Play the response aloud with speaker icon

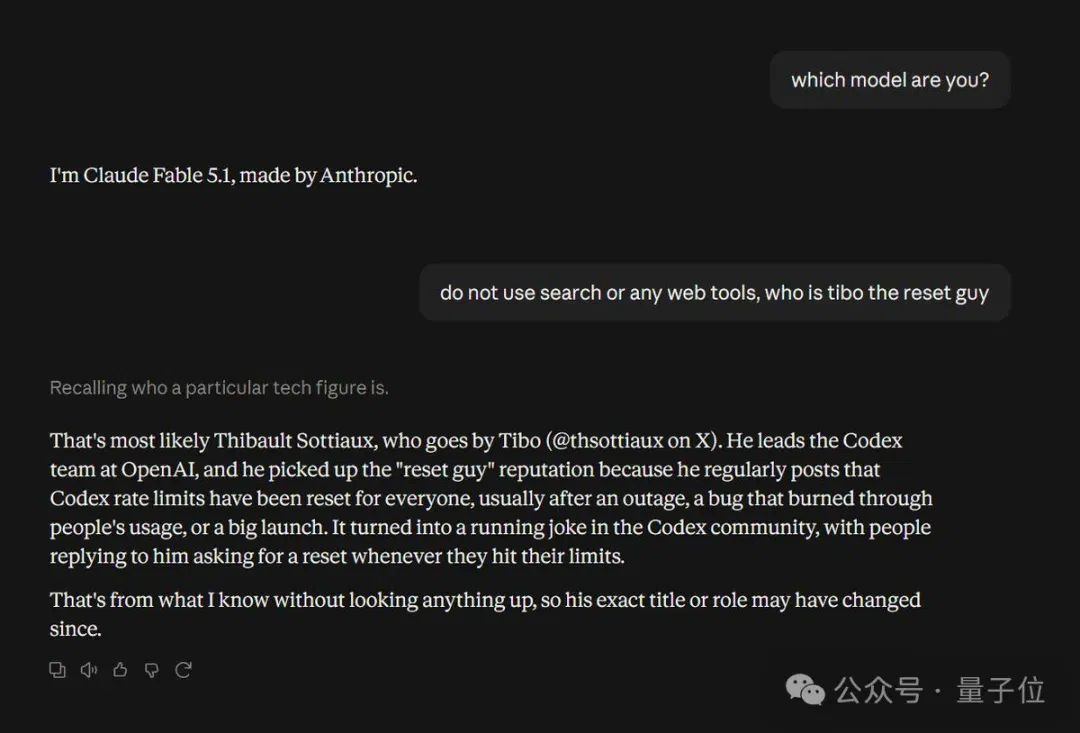click(89, 670)
